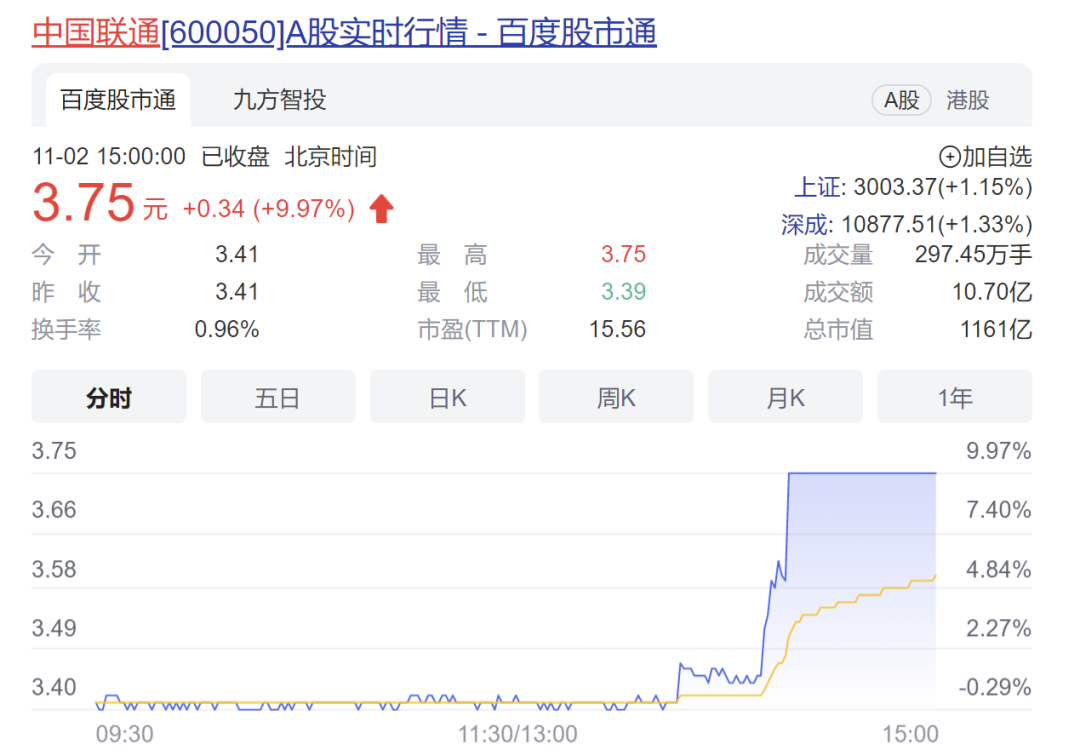Select the 周K chart tab
This screenshot has height=756, width=1080.
[616, 397]
